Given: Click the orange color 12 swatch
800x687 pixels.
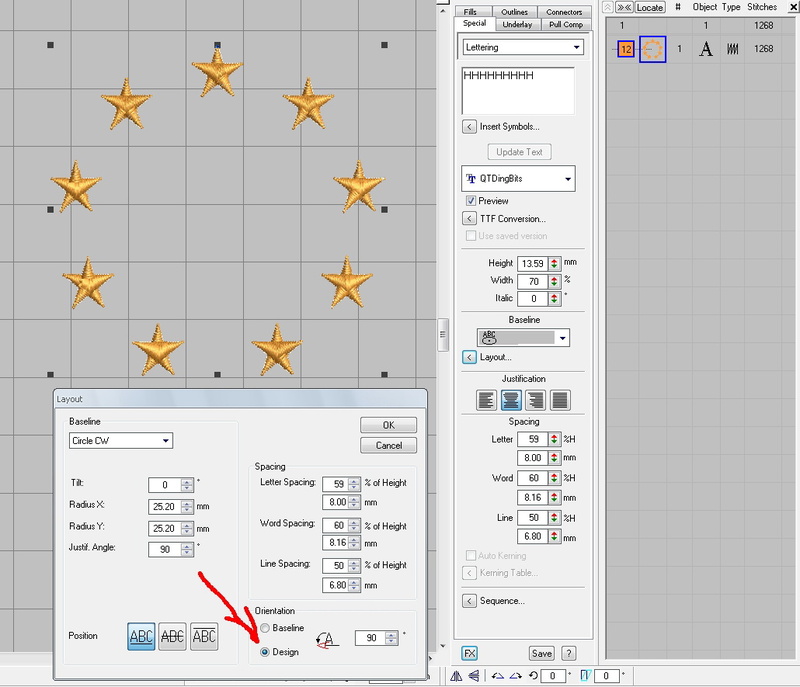Looking at the screenshot, I should 626,48.
